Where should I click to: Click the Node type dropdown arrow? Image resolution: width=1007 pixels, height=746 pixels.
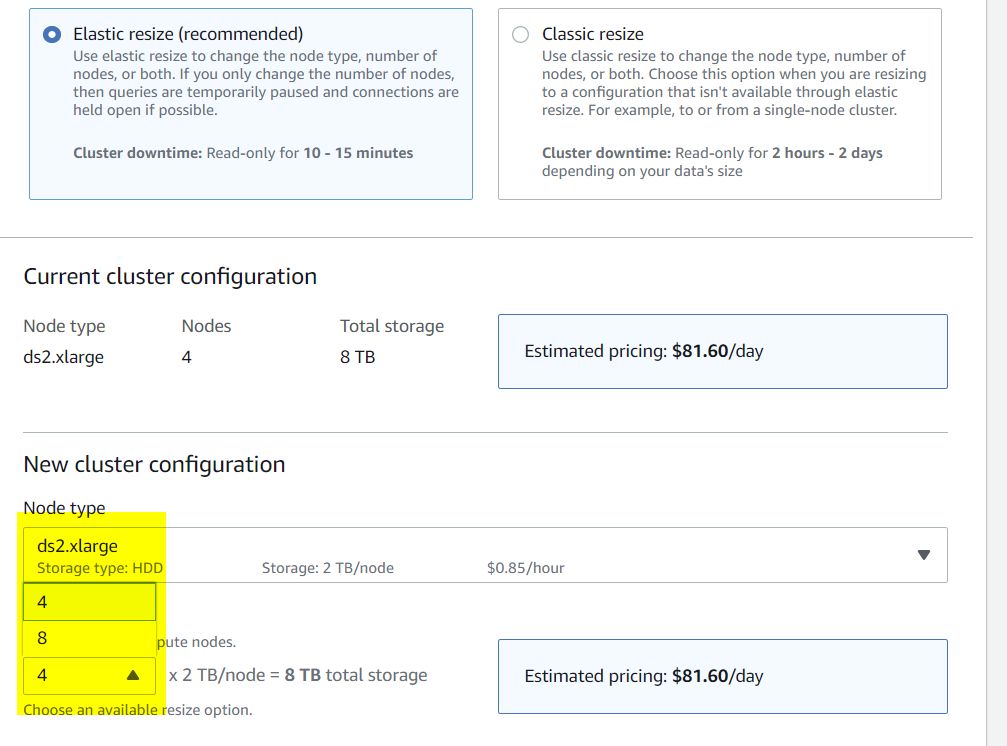click(923, 555)
